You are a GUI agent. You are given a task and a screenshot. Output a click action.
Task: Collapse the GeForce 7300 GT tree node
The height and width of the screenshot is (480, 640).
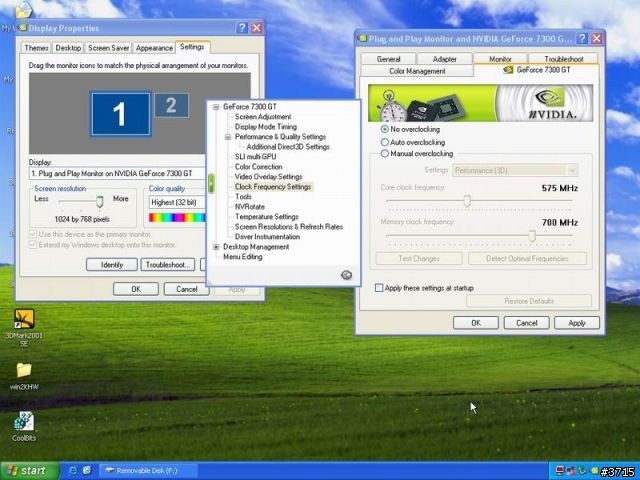[x=216, y=107]
